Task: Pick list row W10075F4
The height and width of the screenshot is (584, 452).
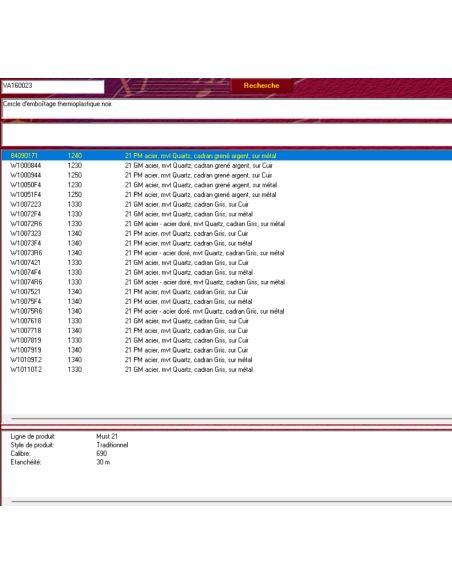Action: [227, 301]
